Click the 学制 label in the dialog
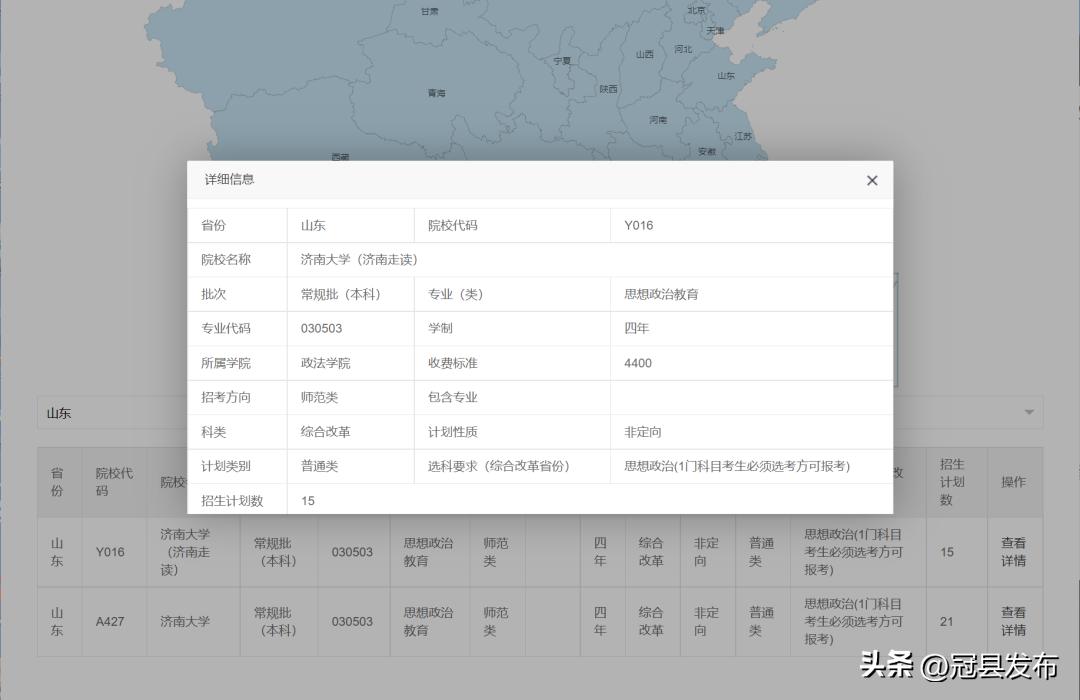Image resolution: width=1080 pixels, height=700 pixels. (x=440, y=329)
